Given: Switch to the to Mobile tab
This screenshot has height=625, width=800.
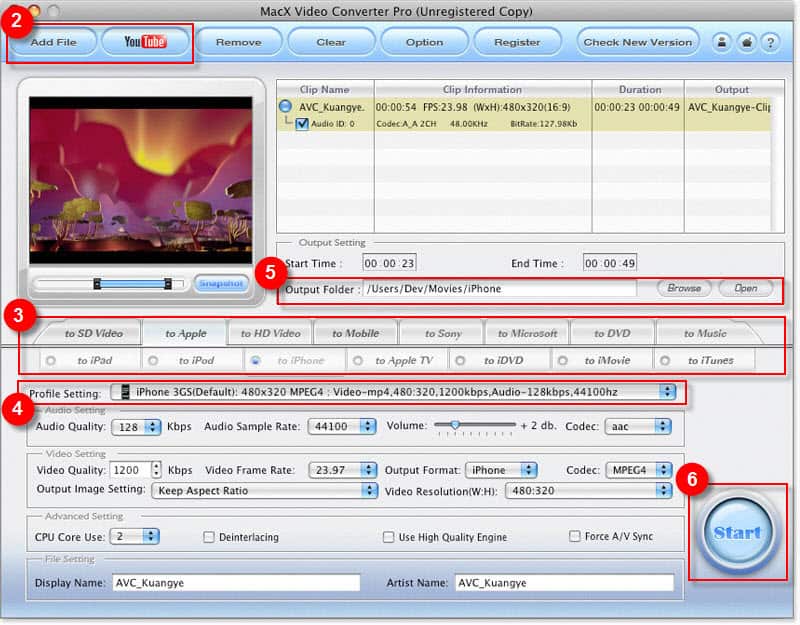Looking at the screenshot, I should pyautogui.click(x=356, y=332).
